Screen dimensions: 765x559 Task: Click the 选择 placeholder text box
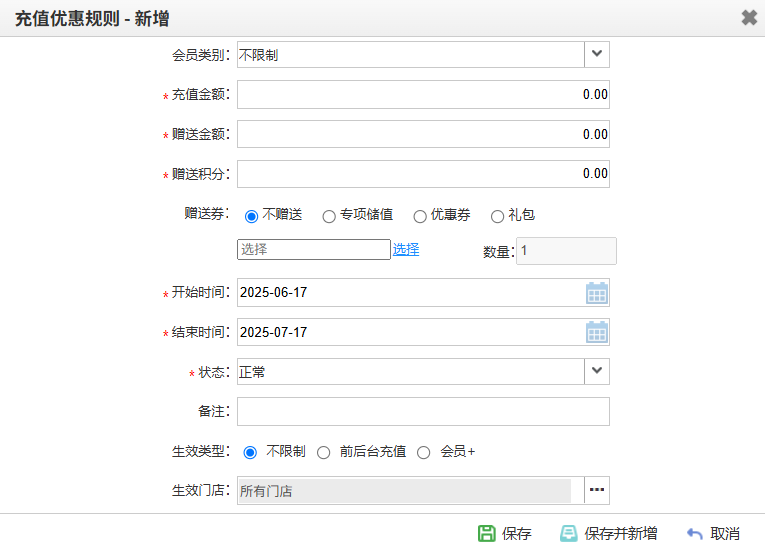314,249
